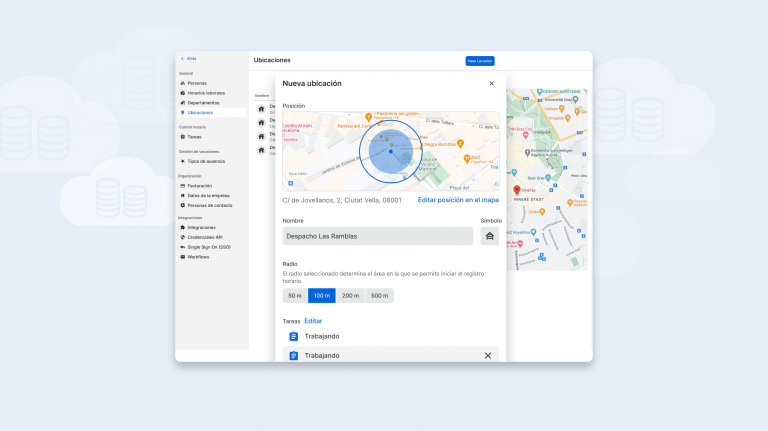Viewport: 768px width, 431px height.
Task: Remove the highlighted Trabajando task with X
Action: coord(488,356)
